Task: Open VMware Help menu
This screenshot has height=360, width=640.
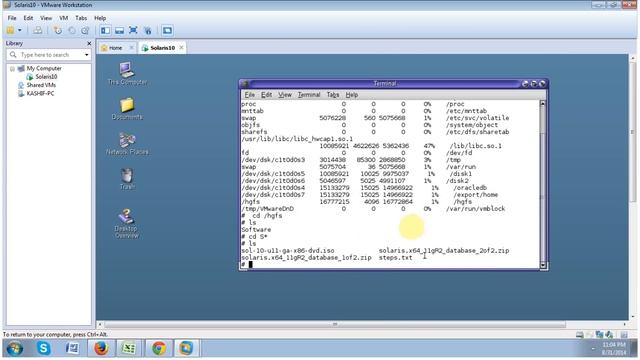Action: click(100, 18)
